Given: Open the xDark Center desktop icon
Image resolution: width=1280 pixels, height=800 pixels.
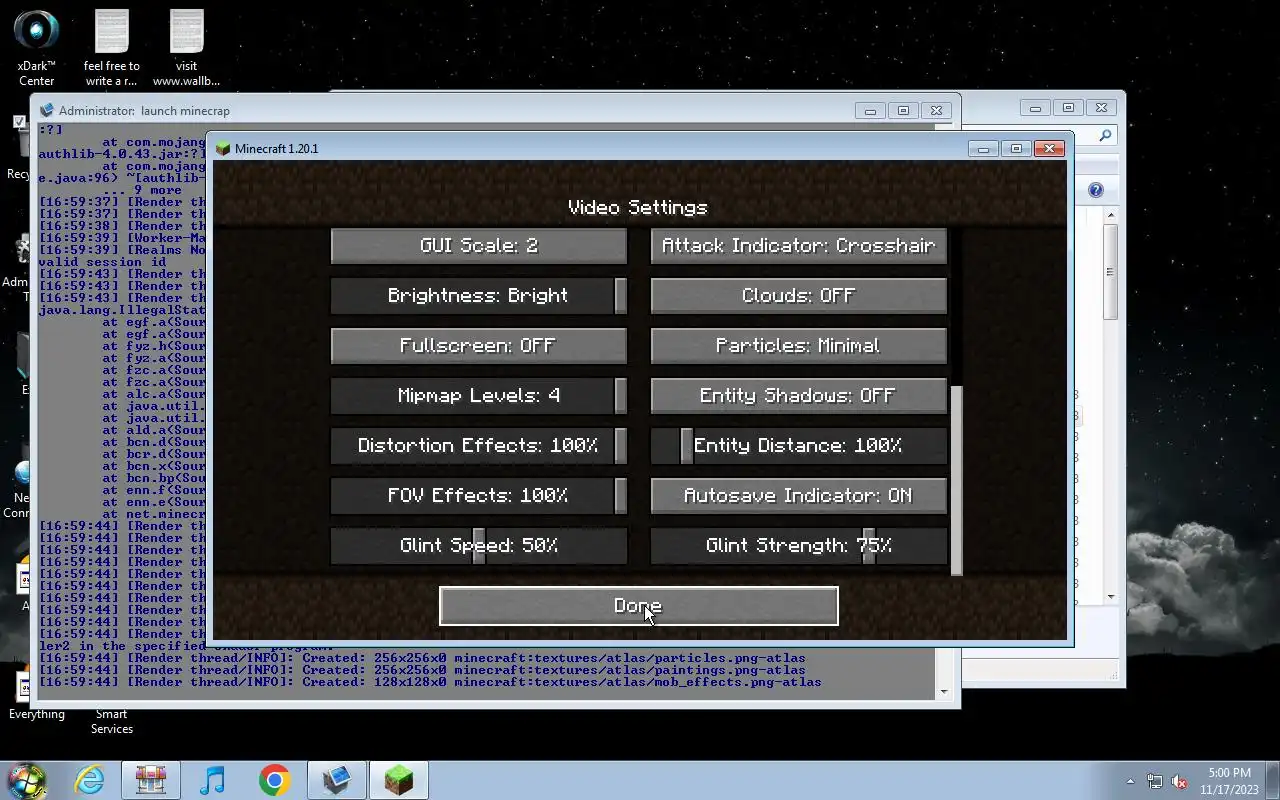Looking at the screenshot, I should (x=37, y=47).
